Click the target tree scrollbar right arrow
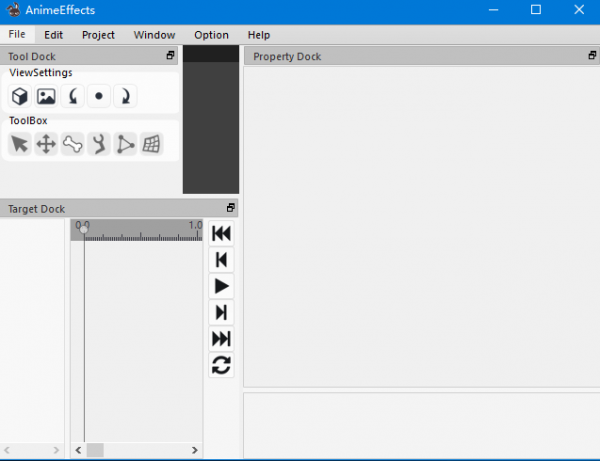600x461 pixels. 56,450
